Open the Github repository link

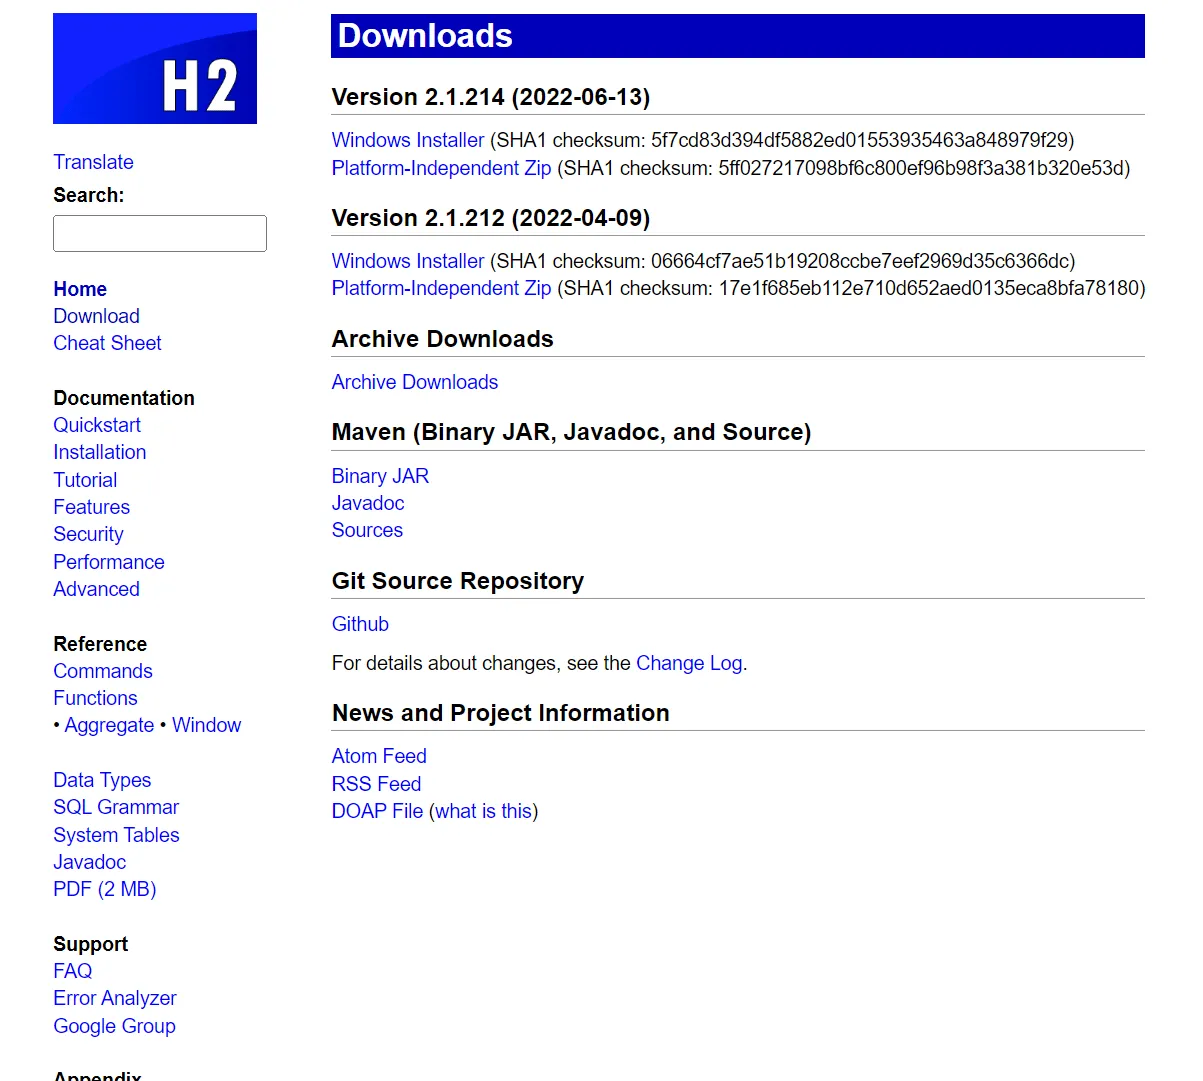(360, 624)
